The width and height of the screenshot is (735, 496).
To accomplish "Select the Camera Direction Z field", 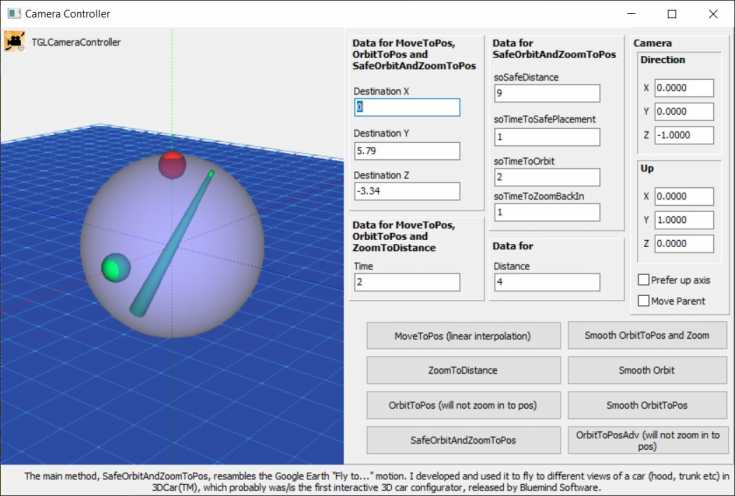I will [685, 135].
